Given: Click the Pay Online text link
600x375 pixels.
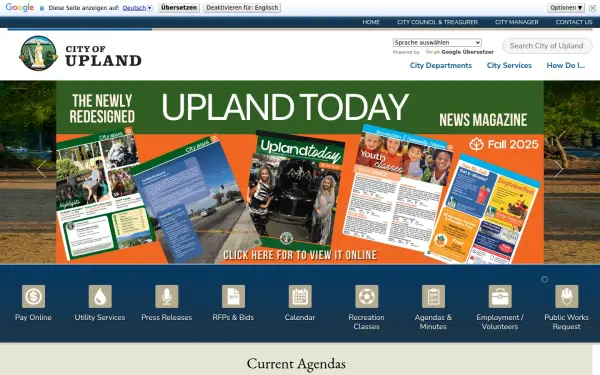Looking at the screenshot, I should pos(33,317).
